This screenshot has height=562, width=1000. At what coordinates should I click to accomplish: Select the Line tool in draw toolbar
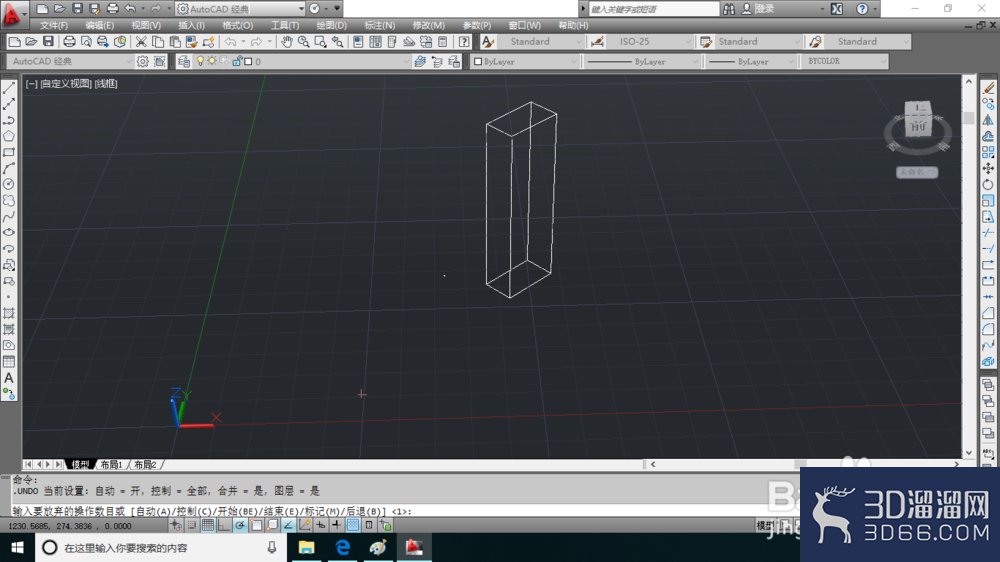coord(9,88)
